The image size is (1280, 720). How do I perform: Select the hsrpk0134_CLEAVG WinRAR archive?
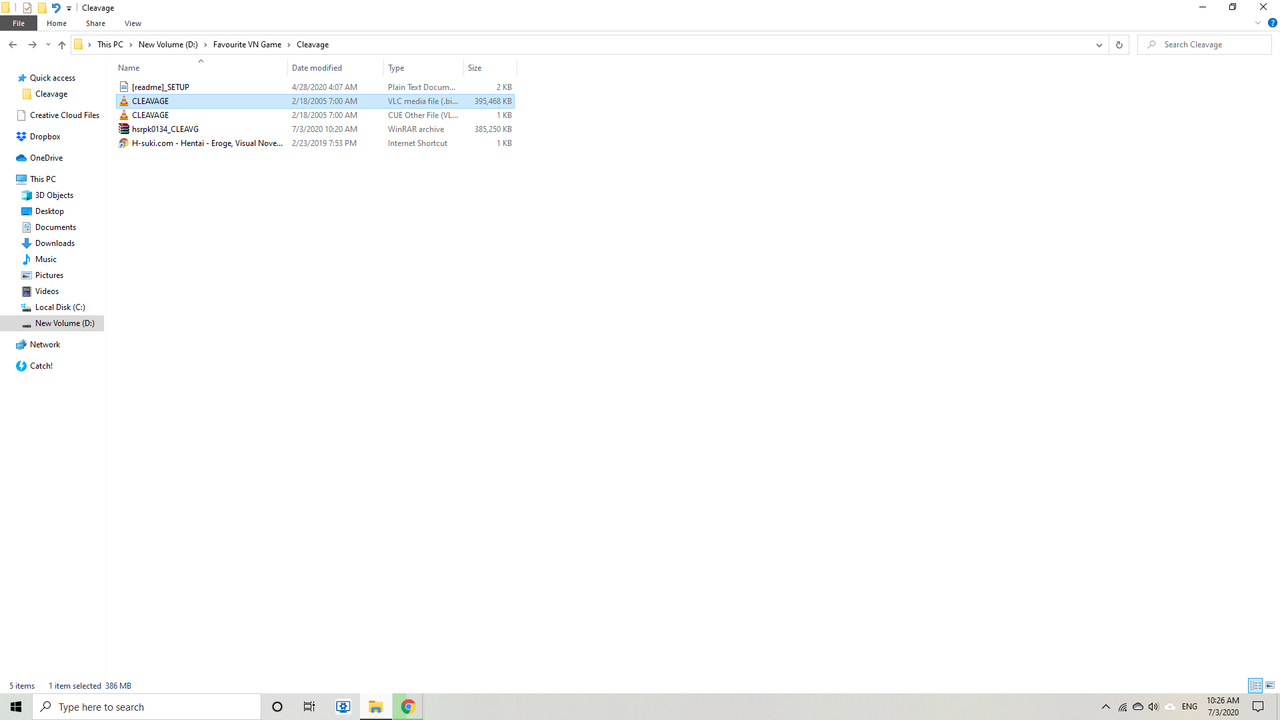tap(165, 129)
